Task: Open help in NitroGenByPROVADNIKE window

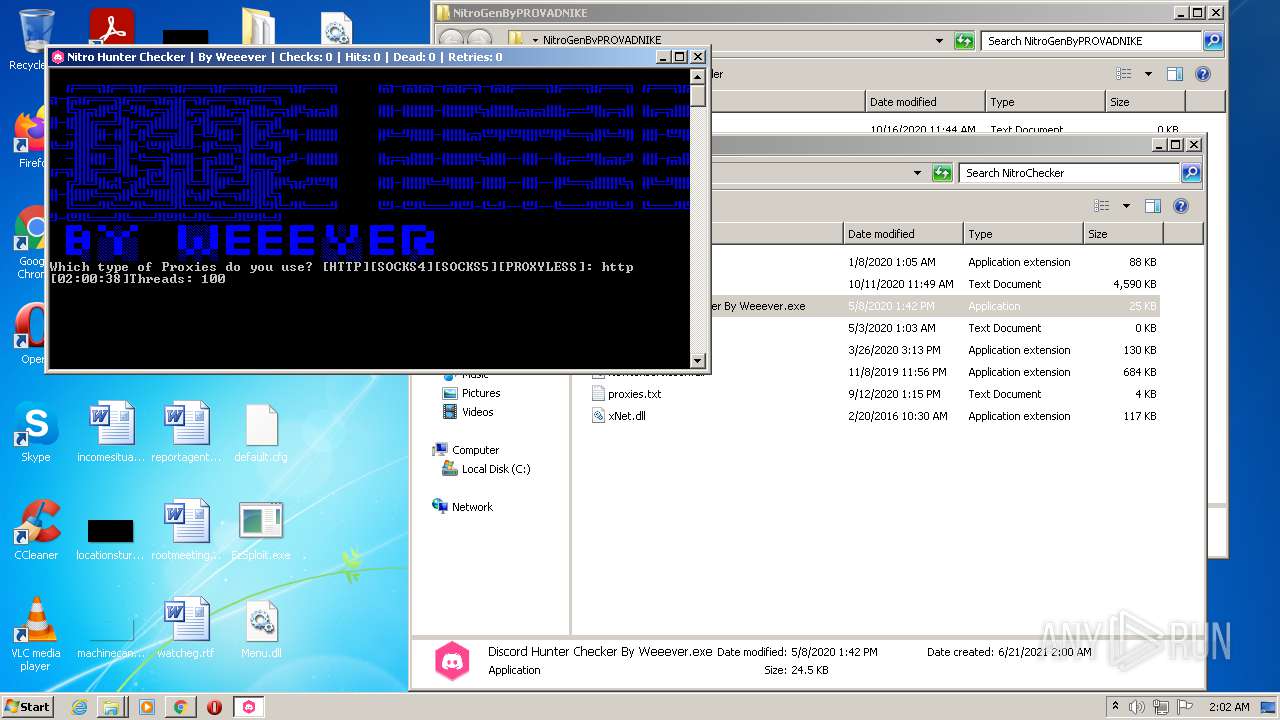Action: click(1203, 74)
